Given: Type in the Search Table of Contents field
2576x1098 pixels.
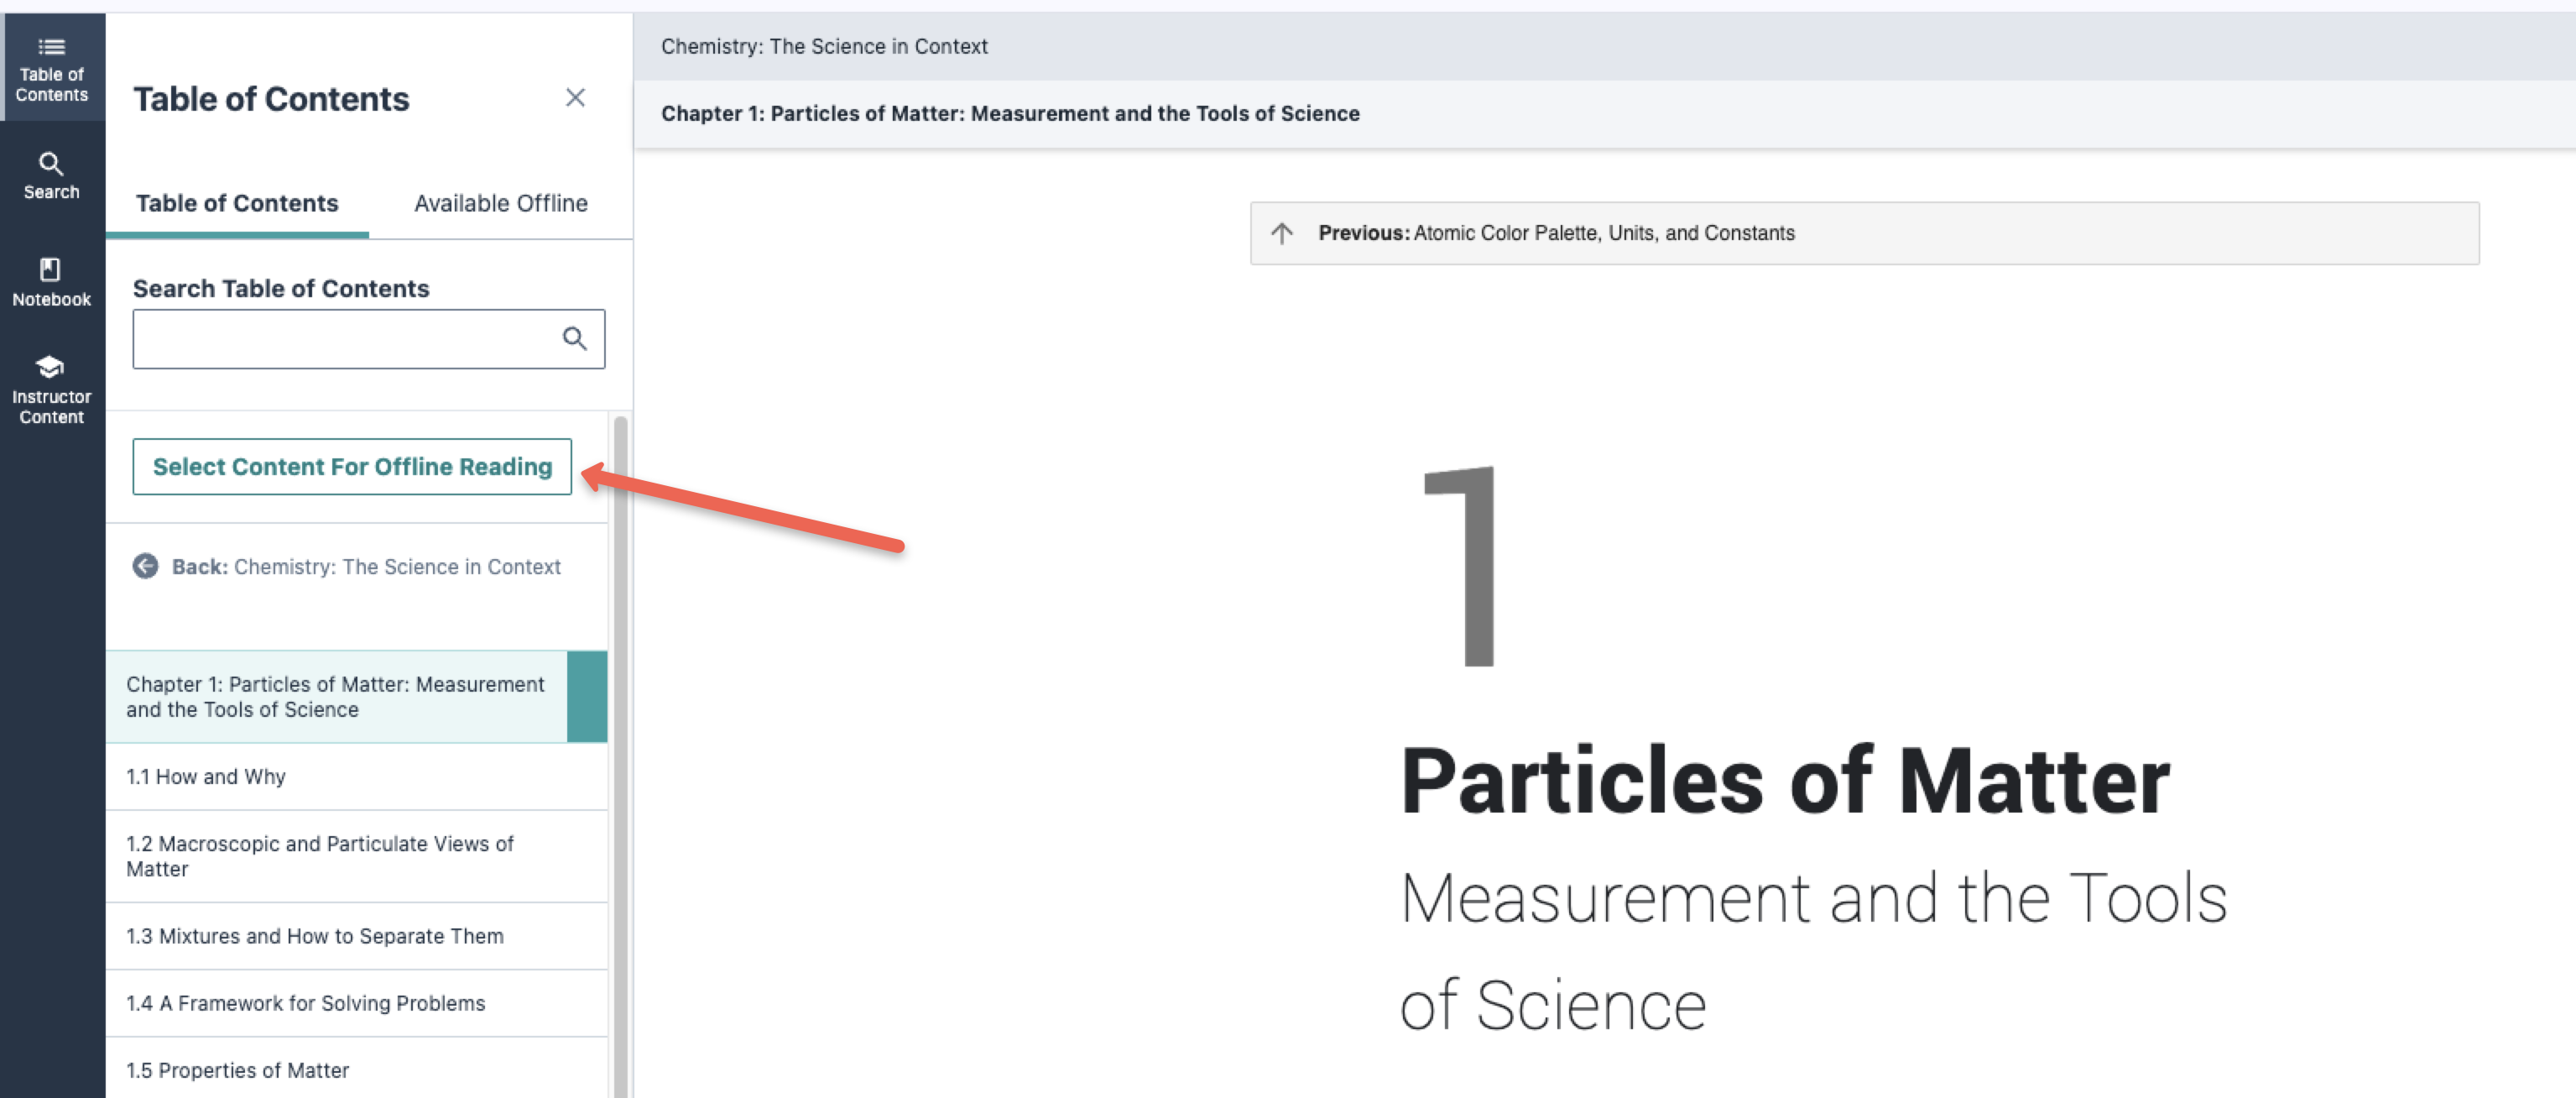Looking at the screenshot, I should (345, 339).
